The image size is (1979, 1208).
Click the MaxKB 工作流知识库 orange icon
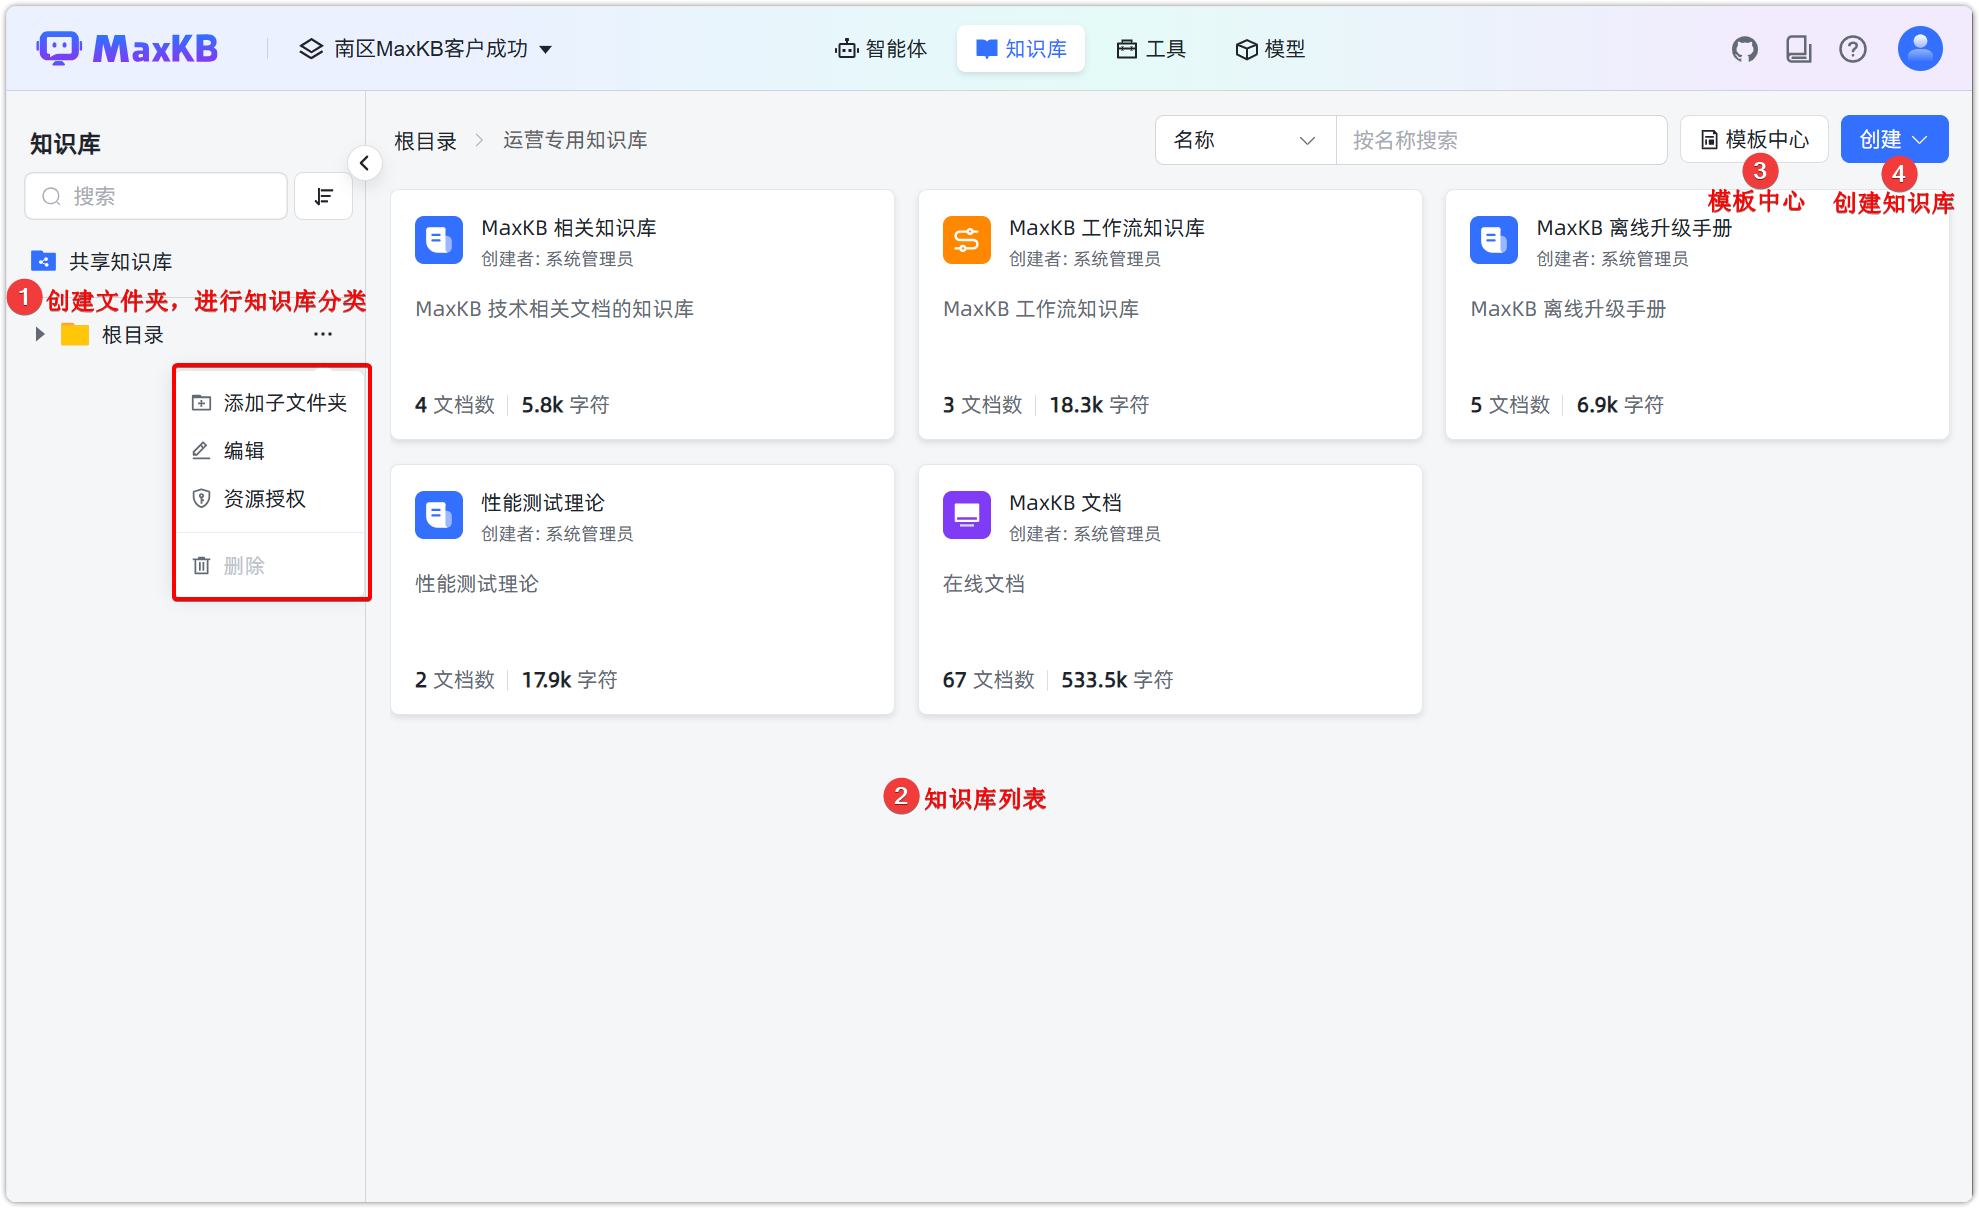(x=966, y=240)
